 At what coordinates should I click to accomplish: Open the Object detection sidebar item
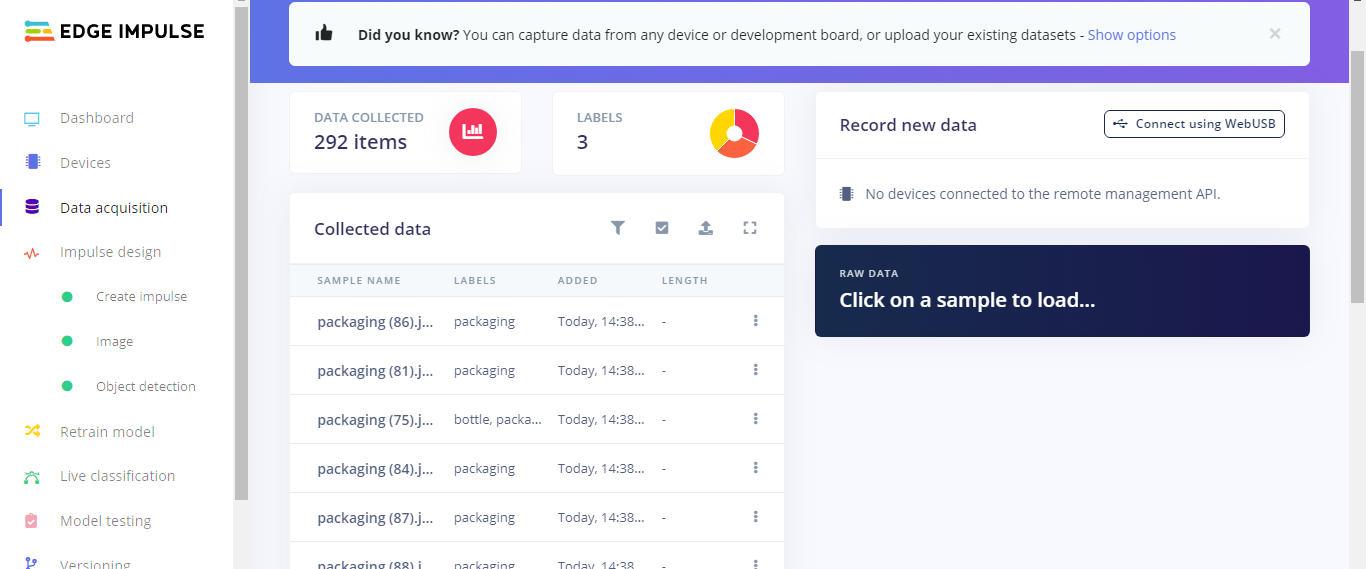tap(145, 386)
